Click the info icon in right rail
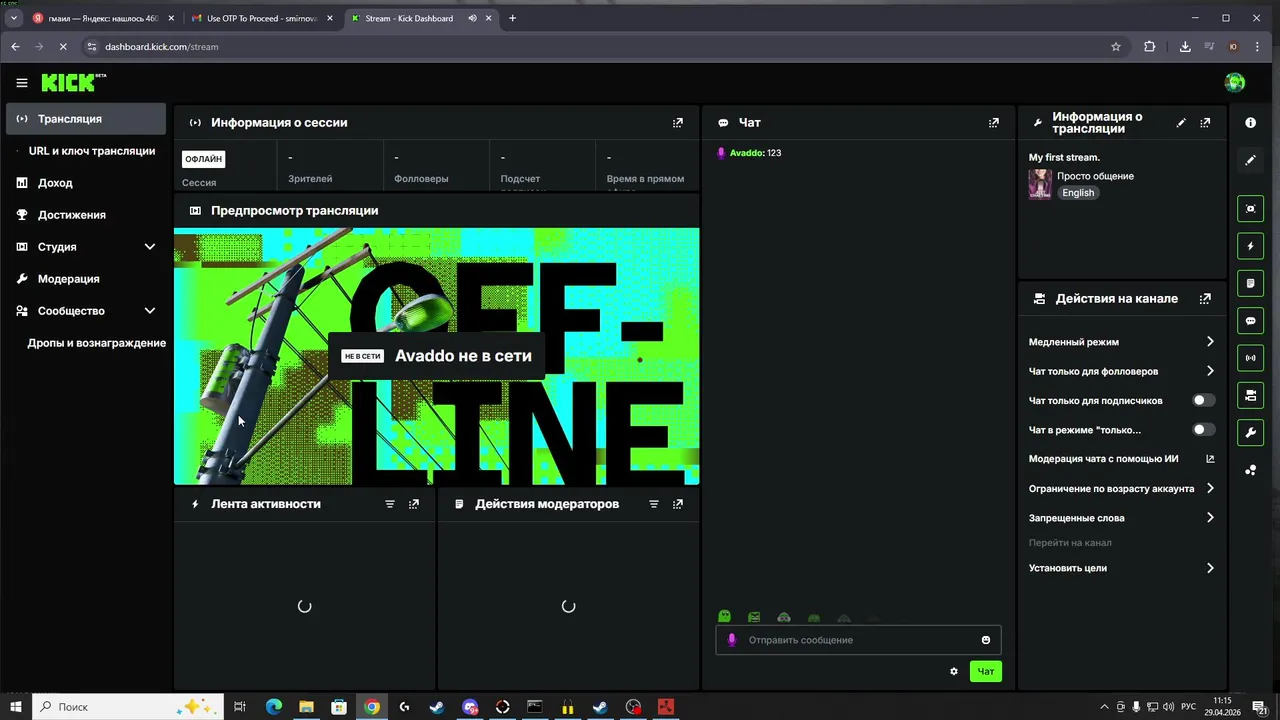1280x720 pixels. pyautogui.click(x=1251, y=123)
